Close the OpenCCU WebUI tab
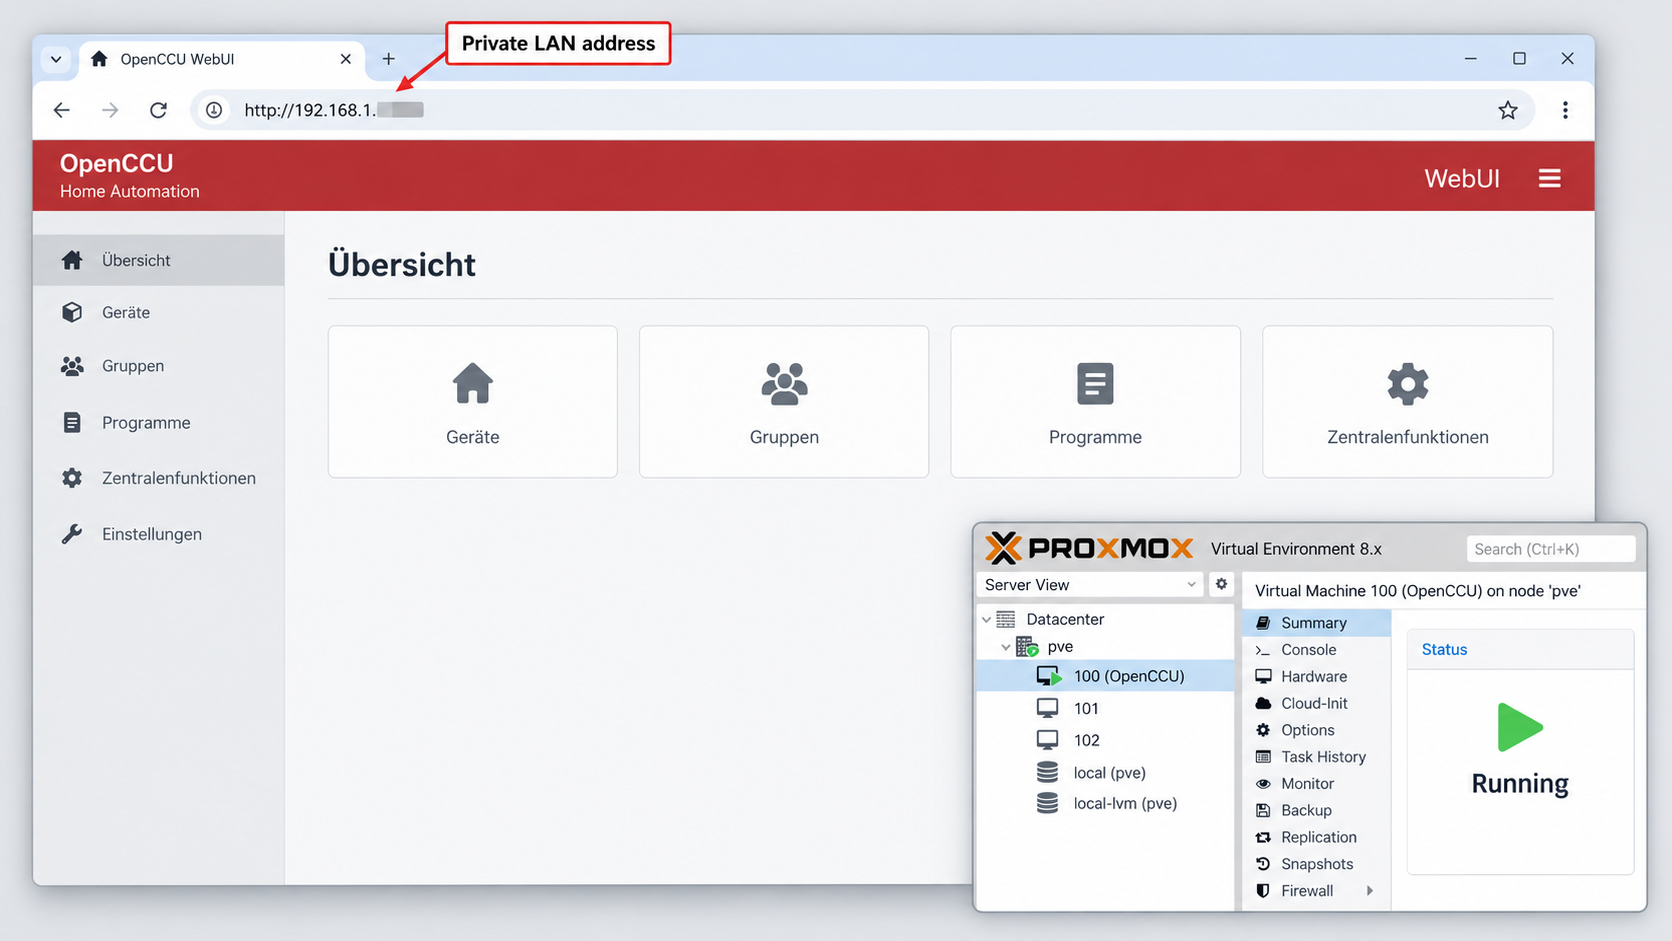 (345, 59)
